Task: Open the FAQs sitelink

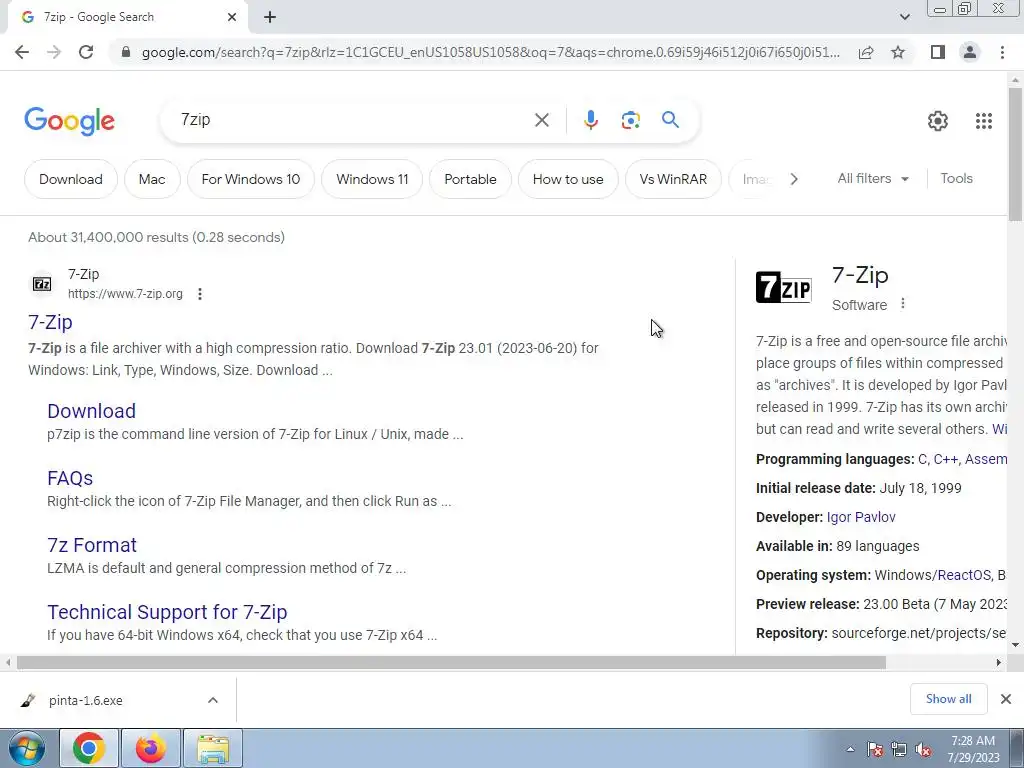Action: click(70, 478)
